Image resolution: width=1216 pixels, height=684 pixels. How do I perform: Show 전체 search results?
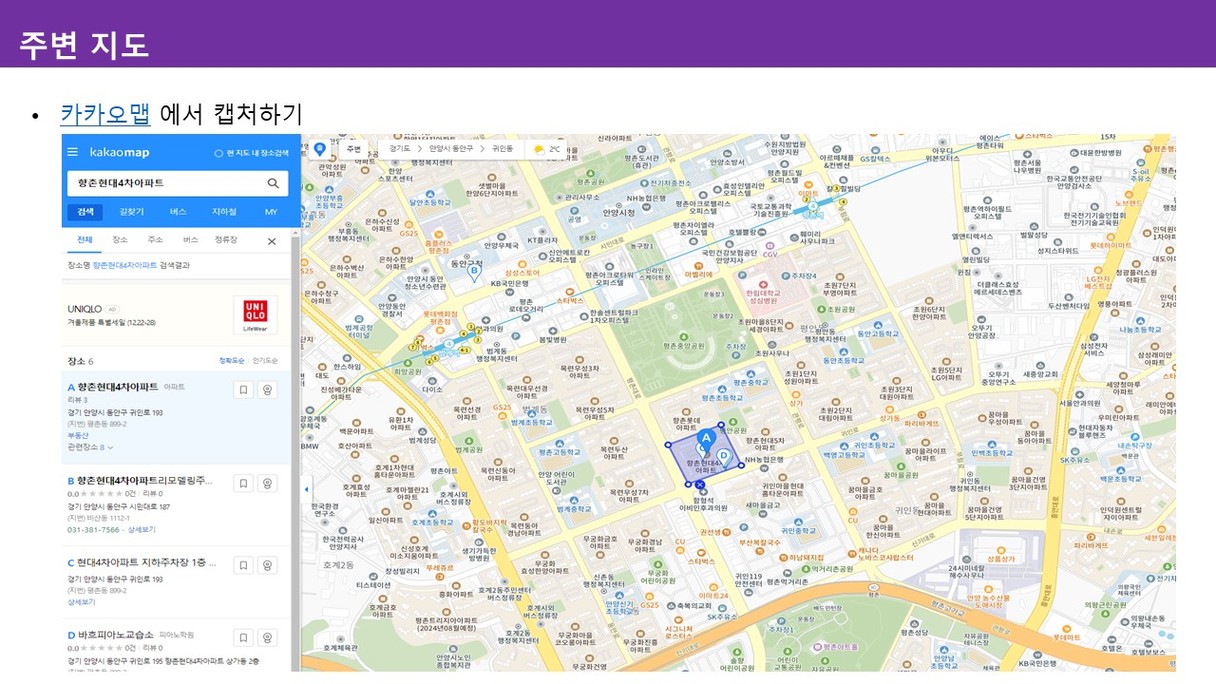(85, 240)
